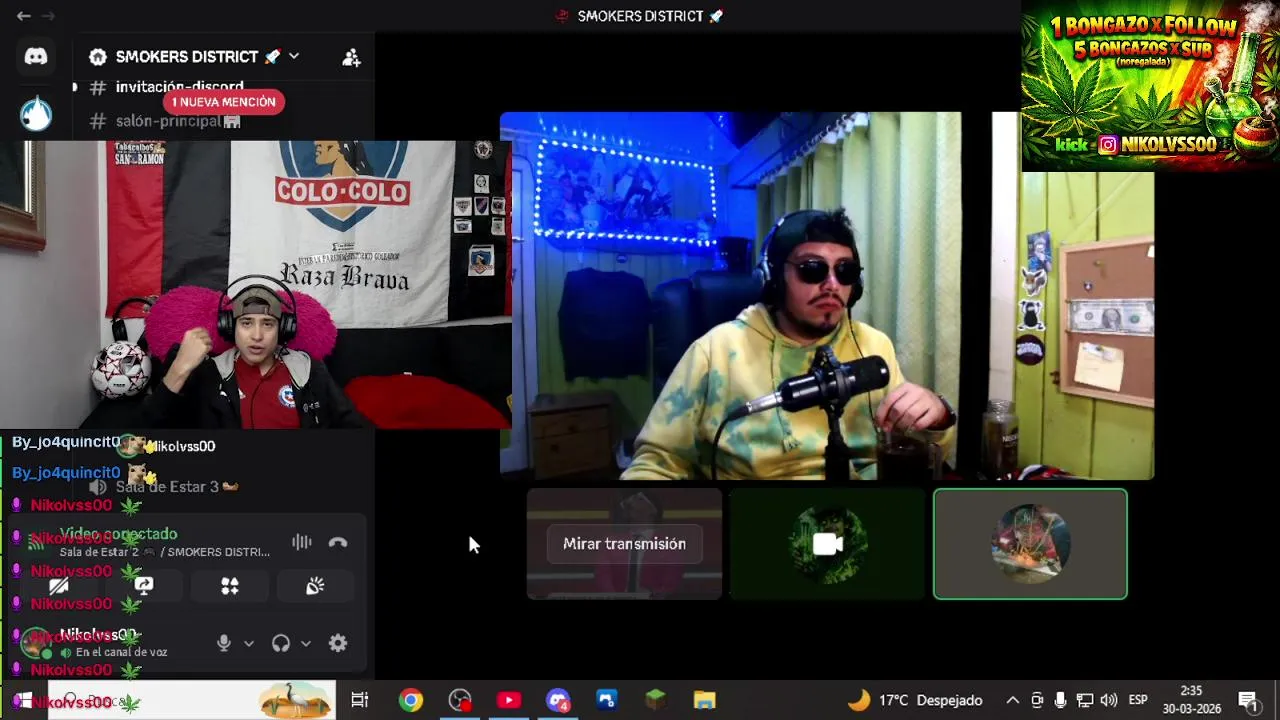Viewport: 1280px width, 720px height.
Task: Select the green-outlined avatar participant tile
Action: pyautogui.click(x=1030, y=544)
